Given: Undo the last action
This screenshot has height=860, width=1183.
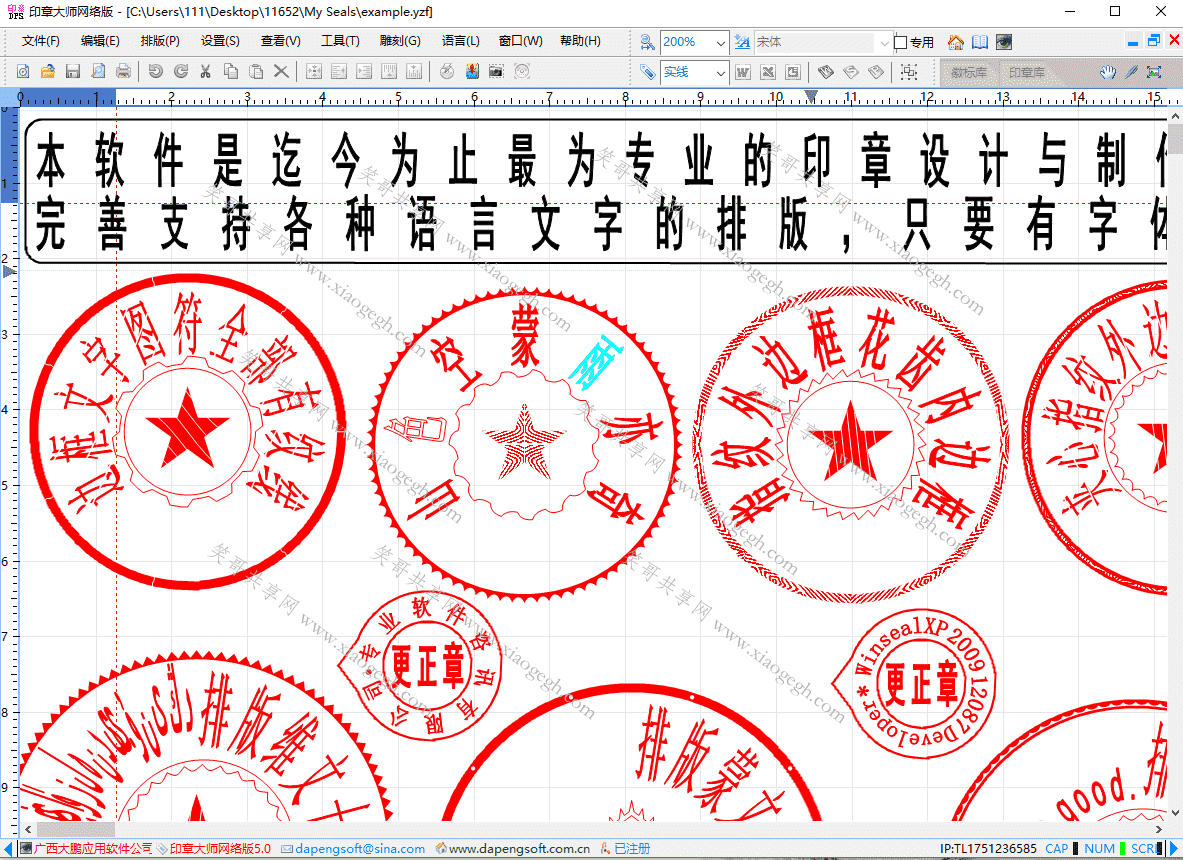Looking at the screenshot, I should [x=155, y=72].
